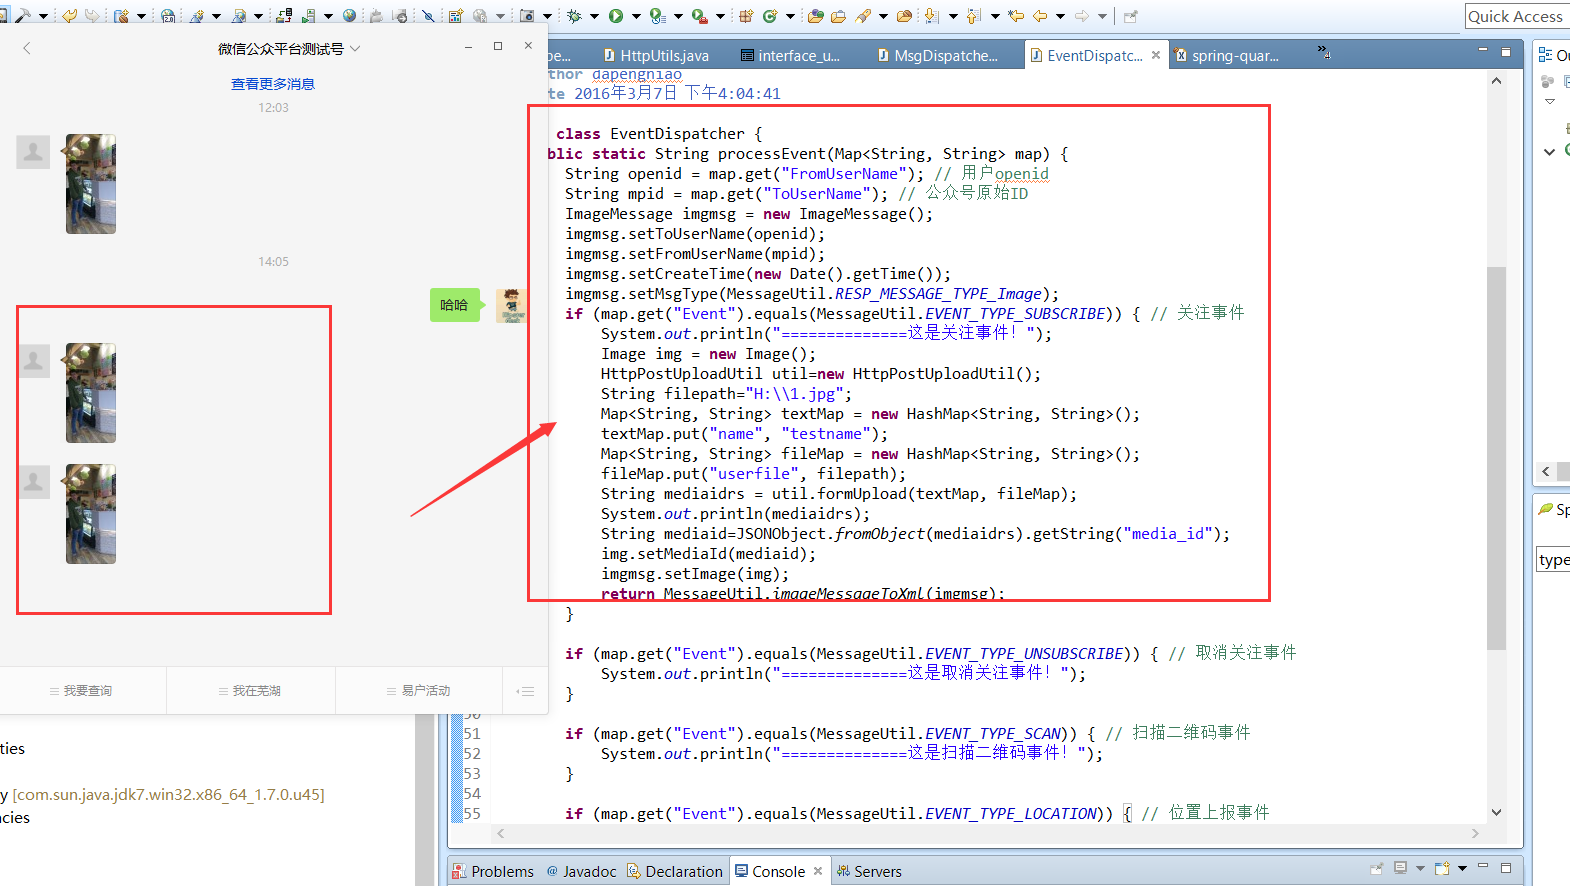This screenshot has width=1570, height=886.
Task: Open the MsgDispatcher editor tab
Action: coord(945,56)
